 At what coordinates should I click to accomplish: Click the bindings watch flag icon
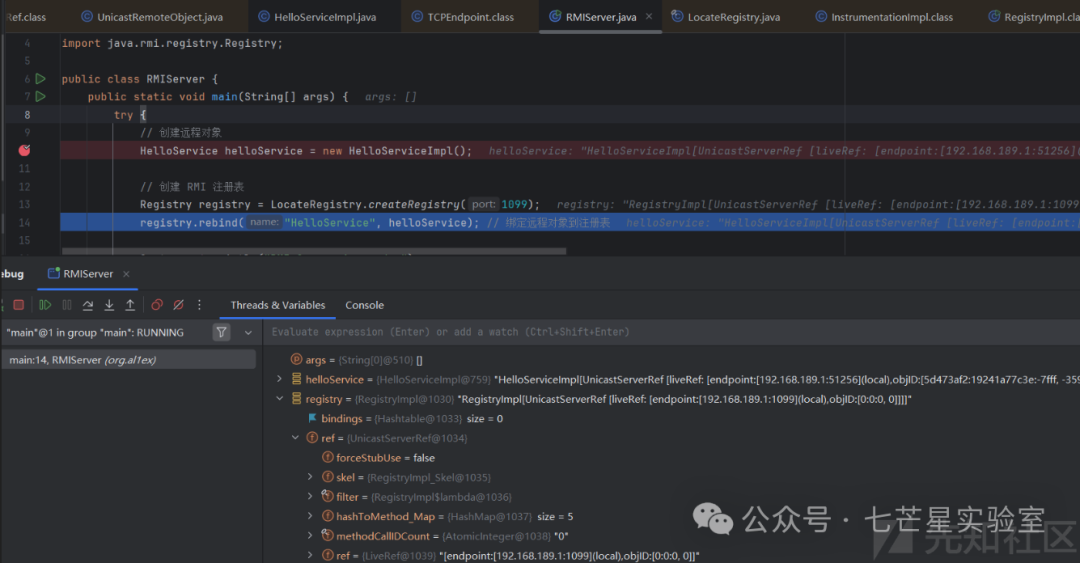[312, 418]
